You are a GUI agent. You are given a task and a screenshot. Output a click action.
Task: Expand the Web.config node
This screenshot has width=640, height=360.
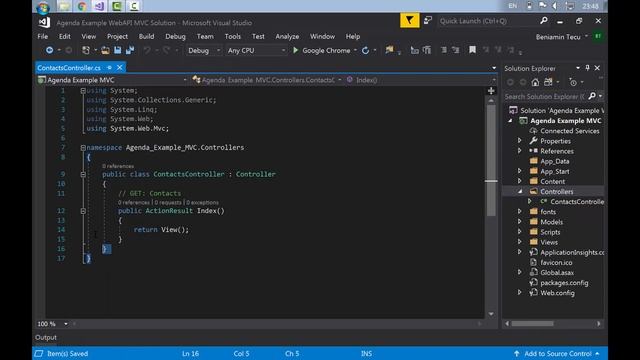[x=520, y=292]
